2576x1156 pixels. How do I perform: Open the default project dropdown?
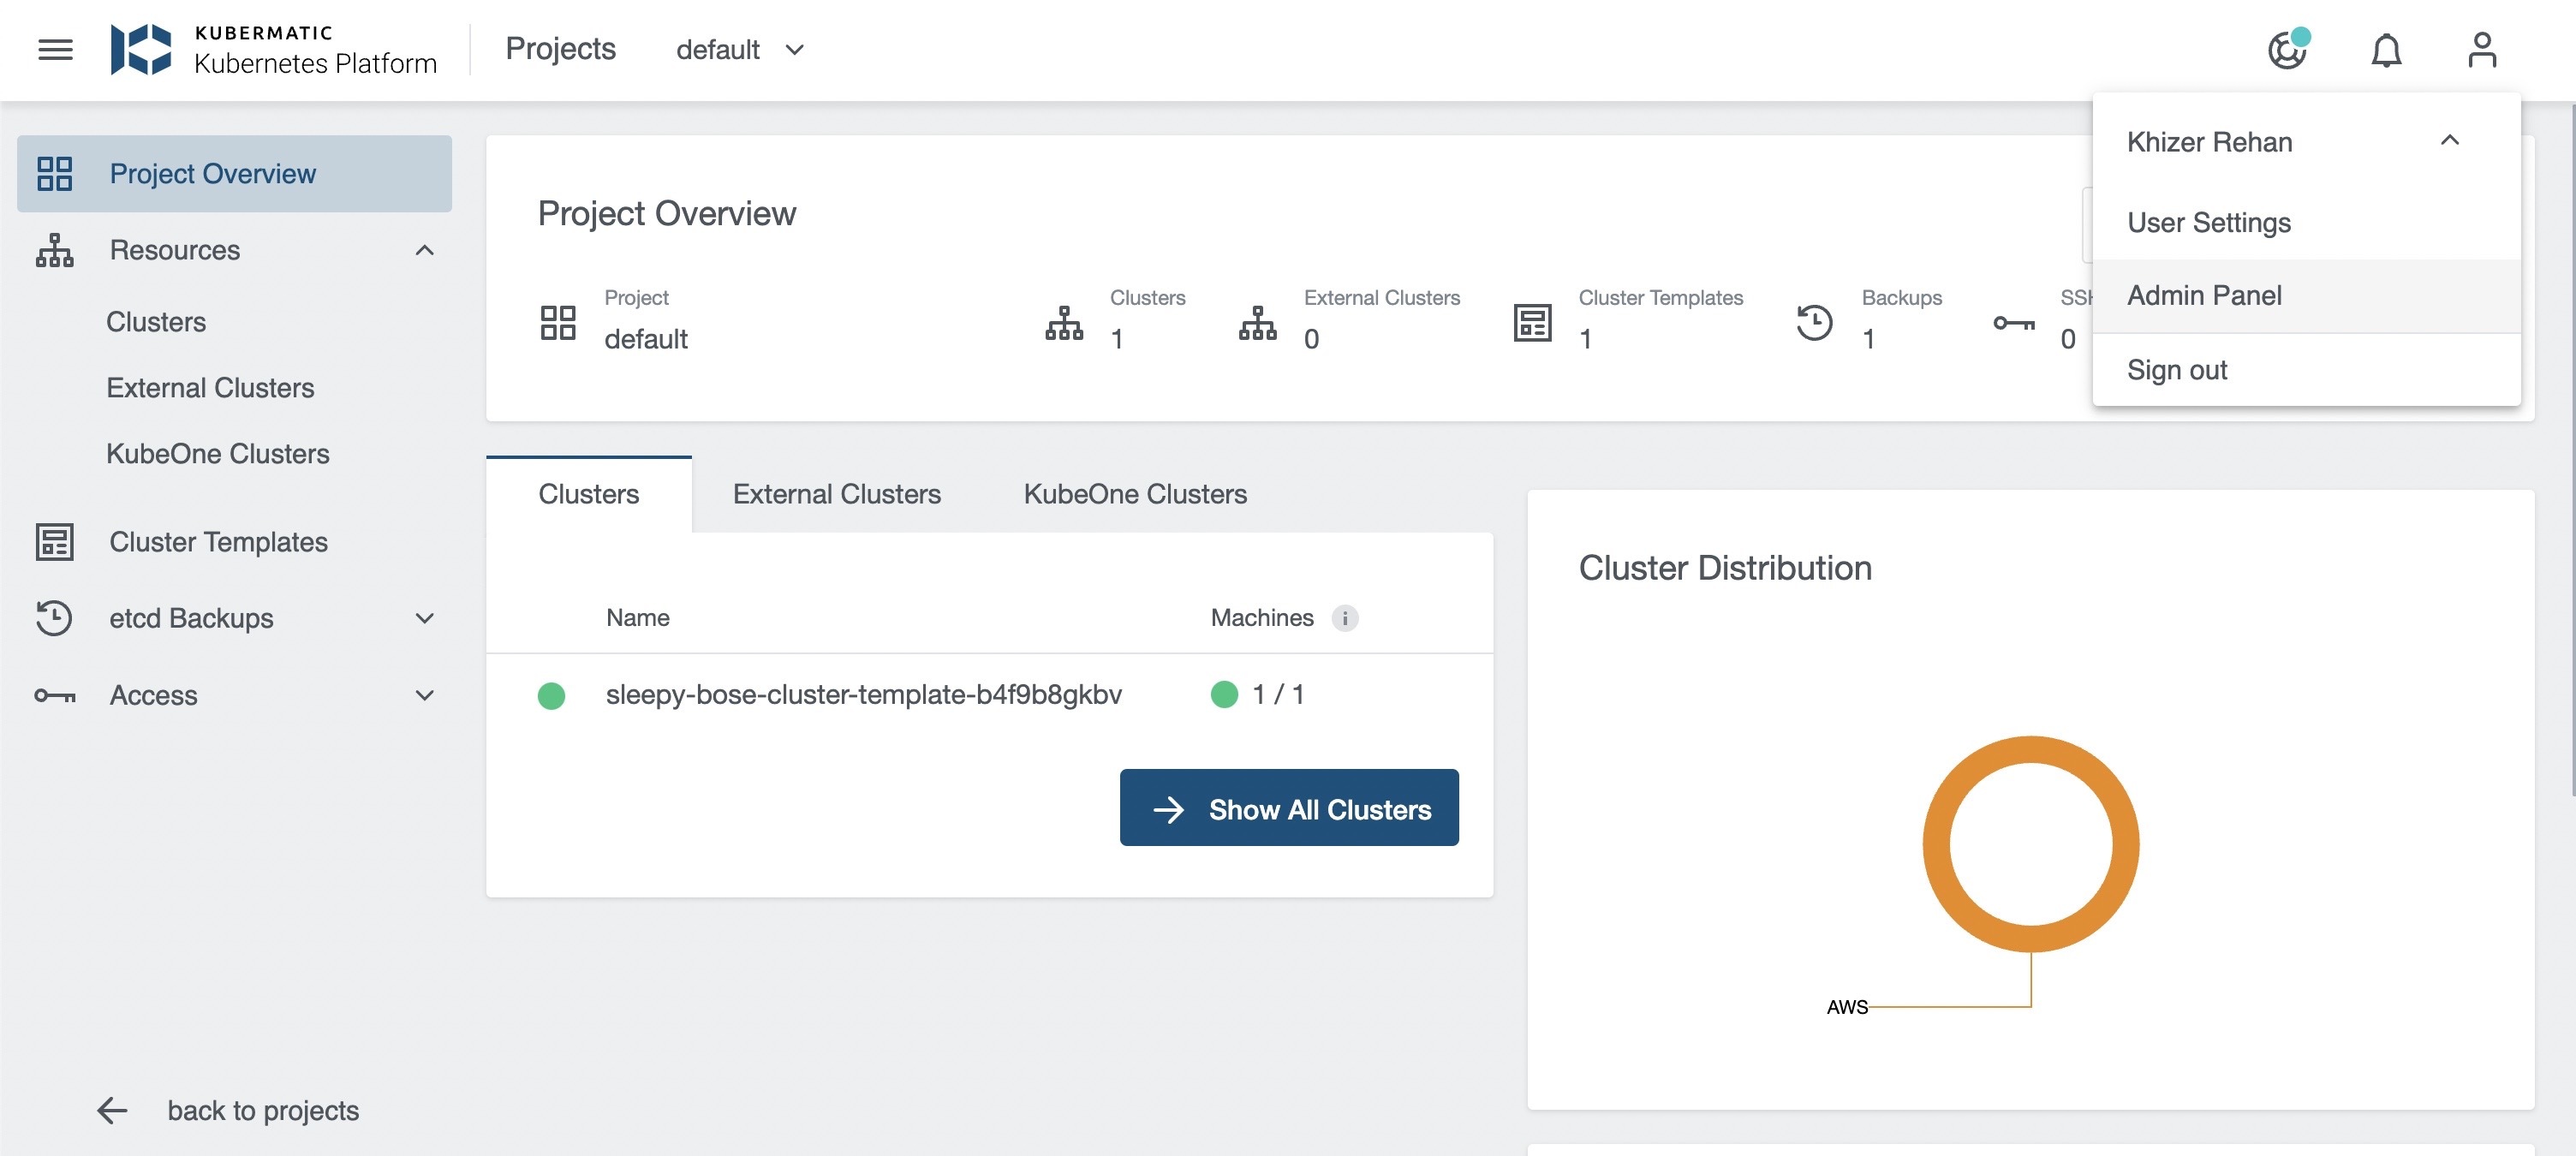click(x=740, y=50)
